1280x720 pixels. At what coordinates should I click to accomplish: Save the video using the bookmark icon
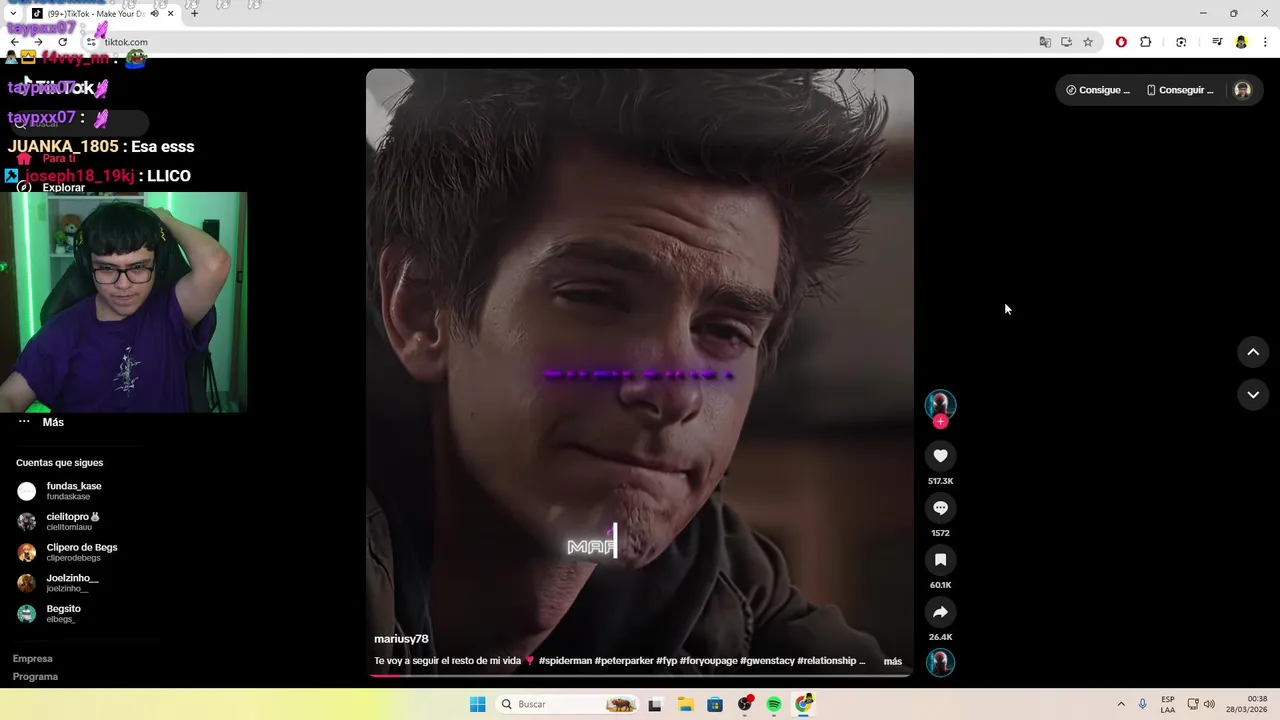940,560
